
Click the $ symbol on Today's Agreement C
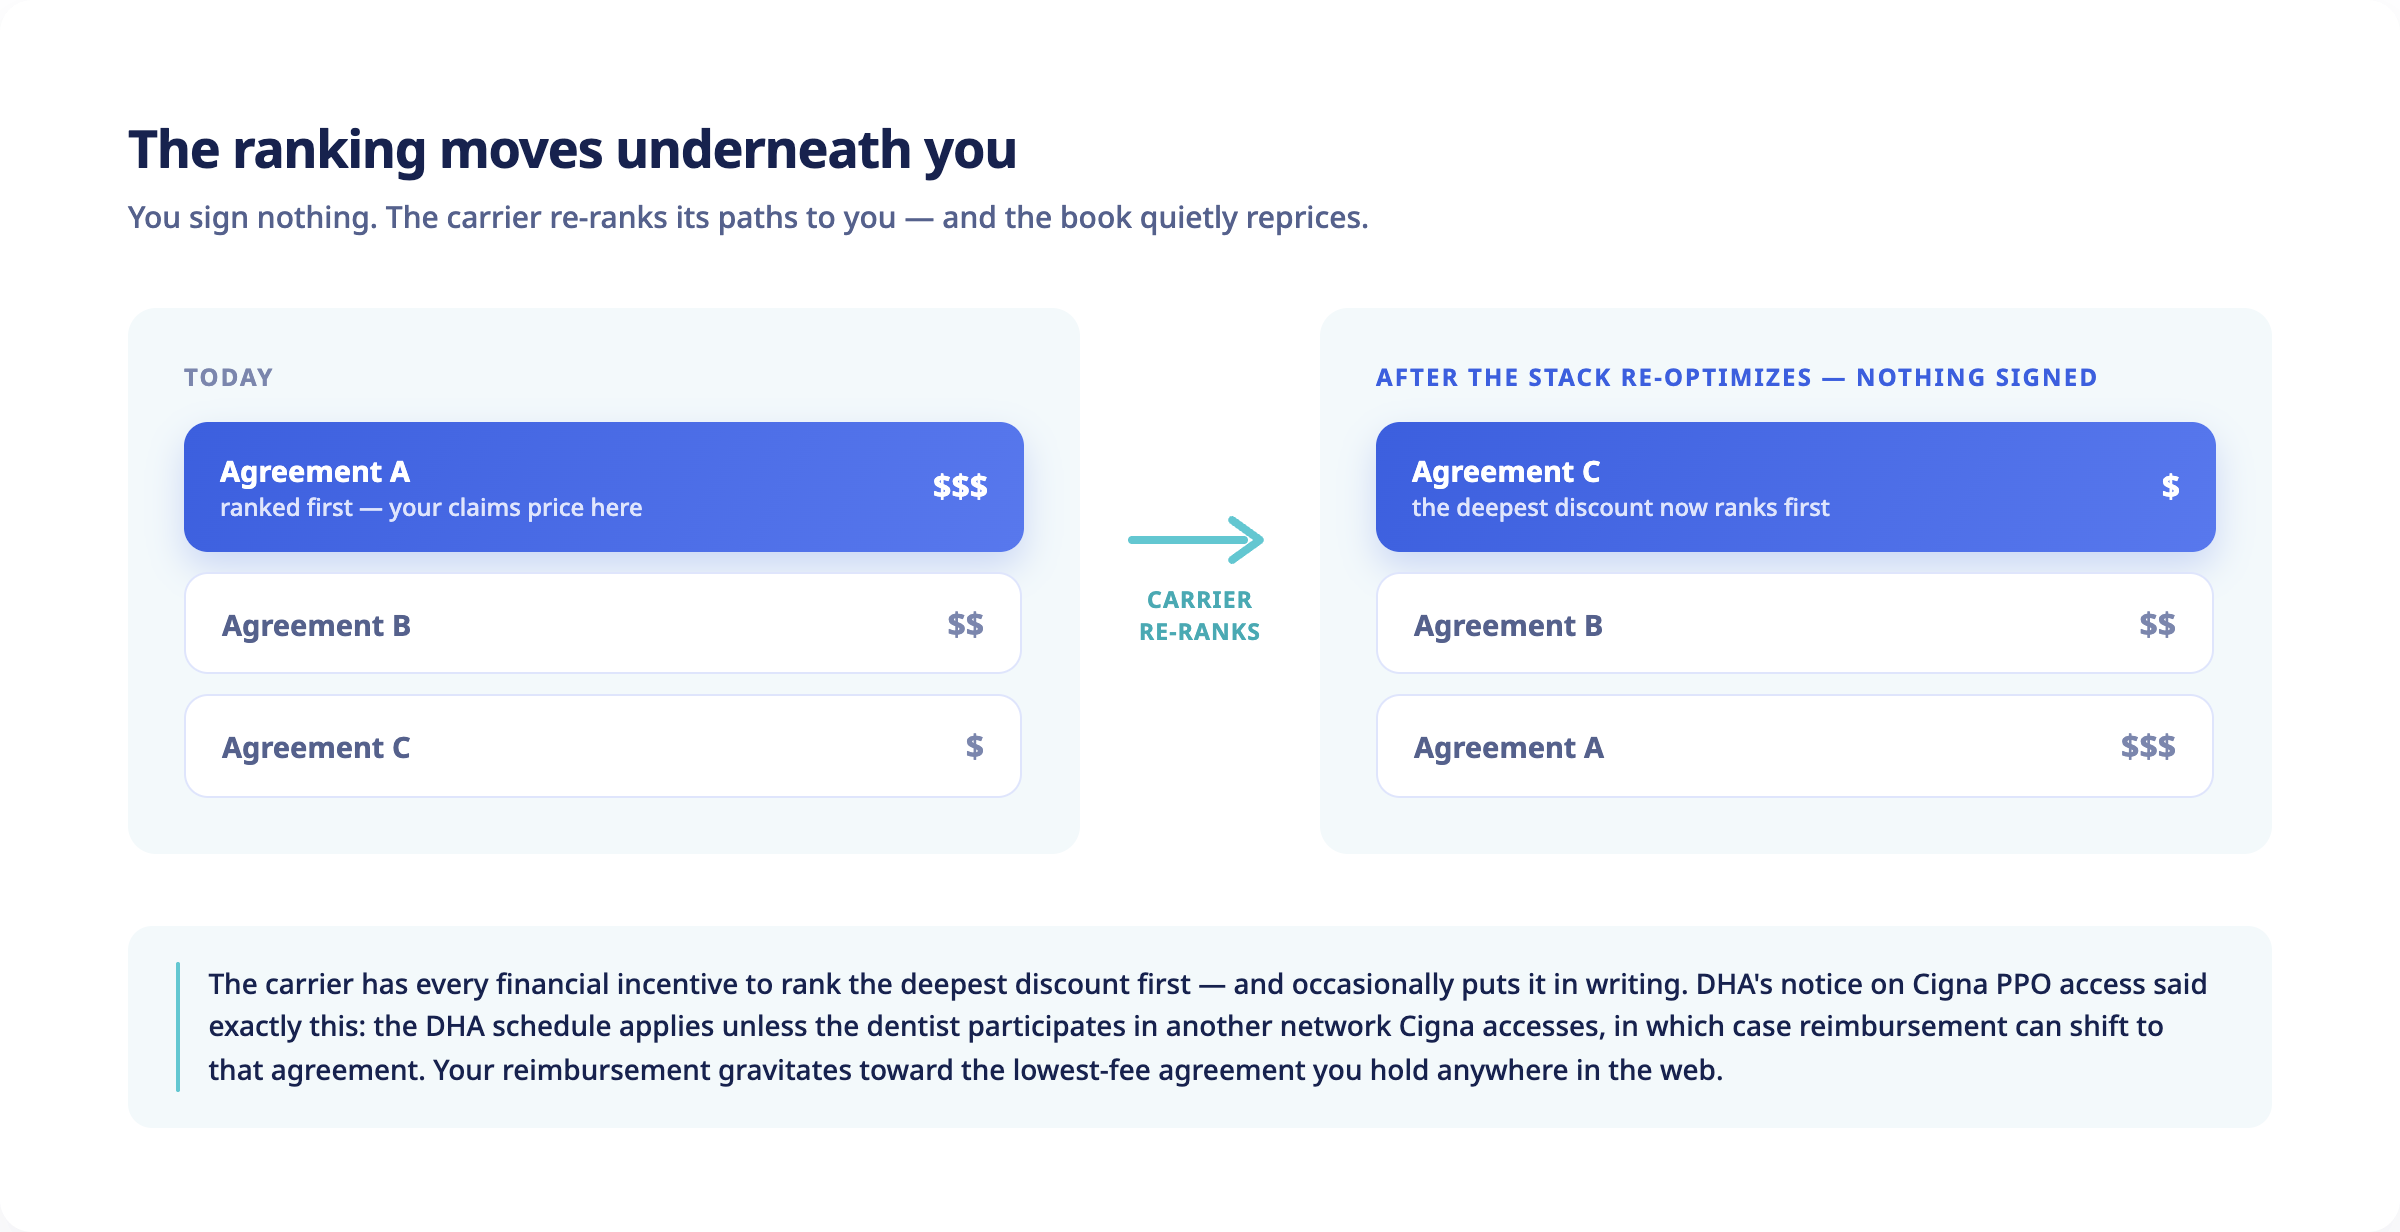(x=975, y=747)
